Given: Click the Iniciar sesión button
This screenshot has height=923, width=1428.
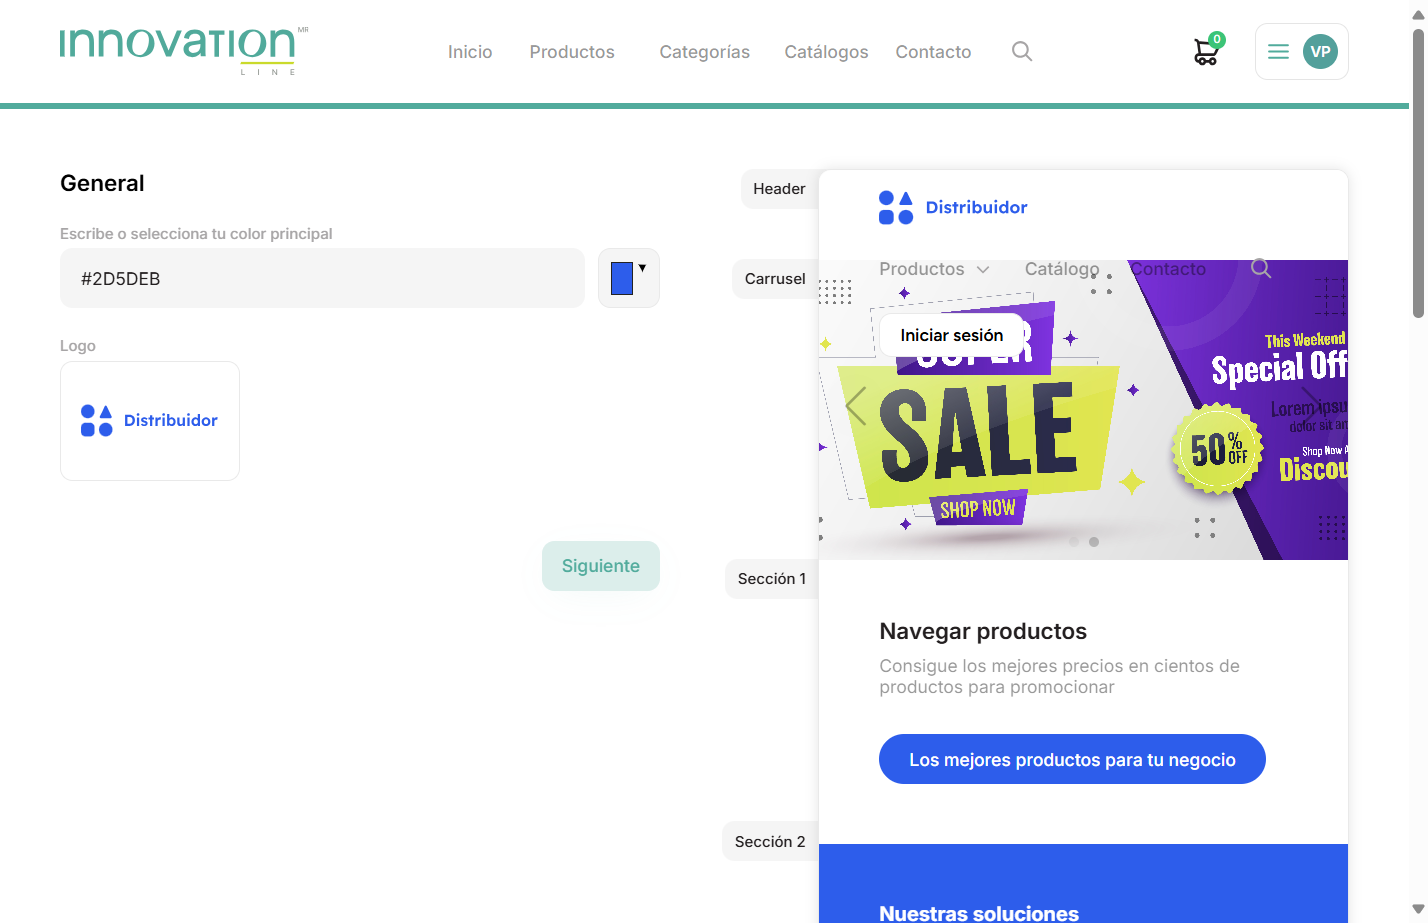Looking at the screenshot, I should click(x=952, y=335).
